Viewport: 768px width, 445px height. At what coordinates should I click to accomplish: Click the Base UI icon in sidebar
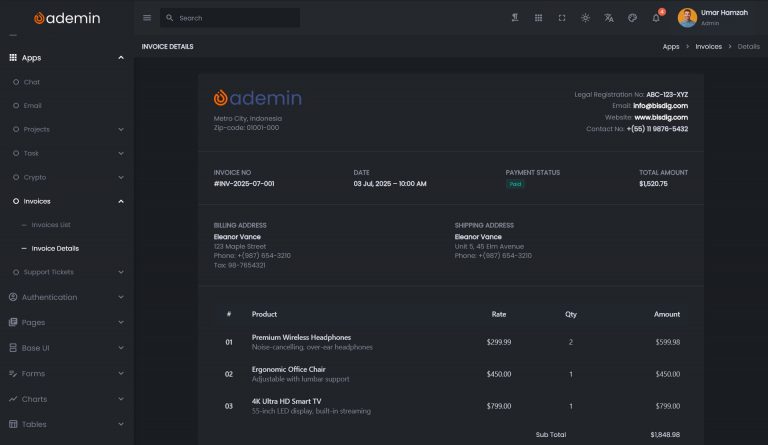(13, 348)
